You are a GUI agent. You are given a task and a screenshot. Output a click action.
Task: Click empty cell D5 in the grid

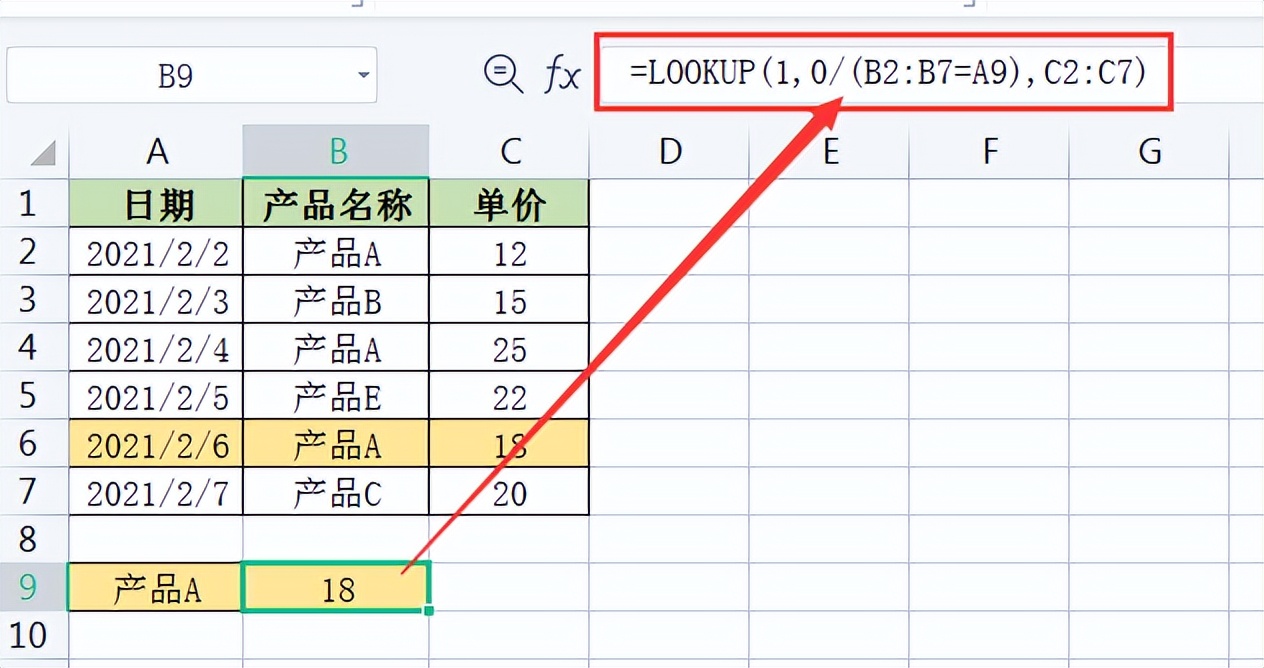click(670, 395)
